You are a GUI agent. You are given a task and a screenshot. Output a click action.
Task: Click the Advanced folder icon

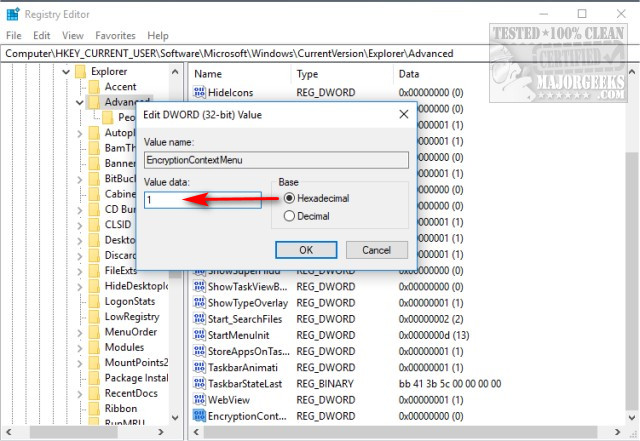pos(94,102)
